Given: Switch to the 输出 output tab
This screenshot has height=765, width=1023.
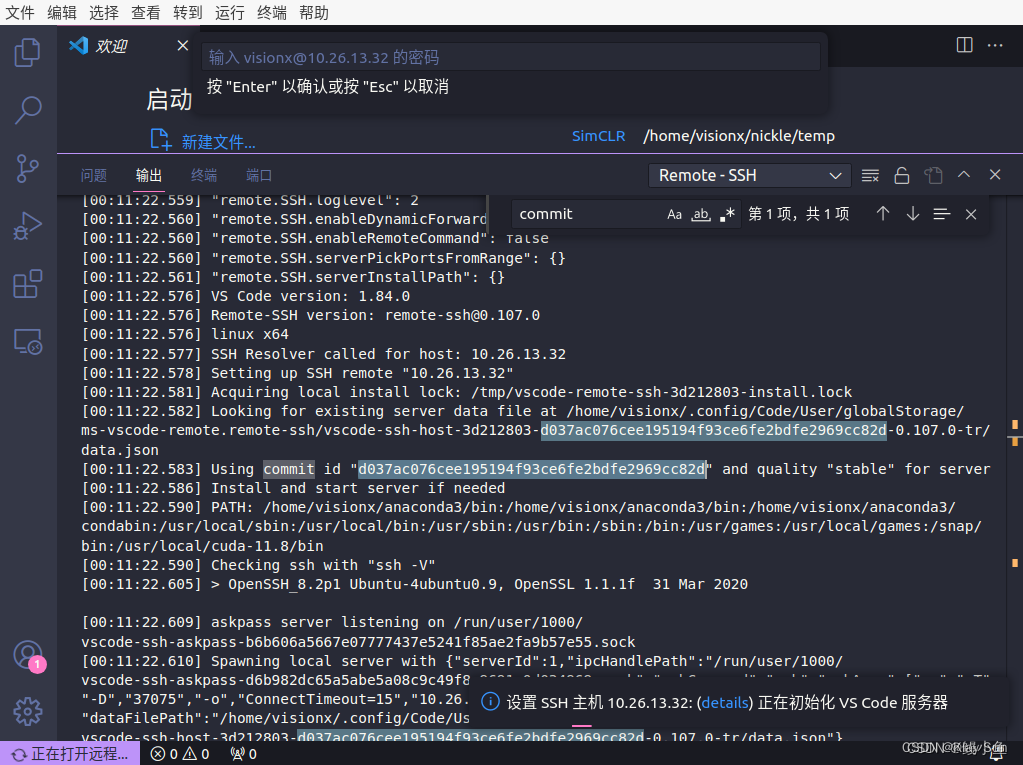Looking at the screenshot, I should 149,175.
